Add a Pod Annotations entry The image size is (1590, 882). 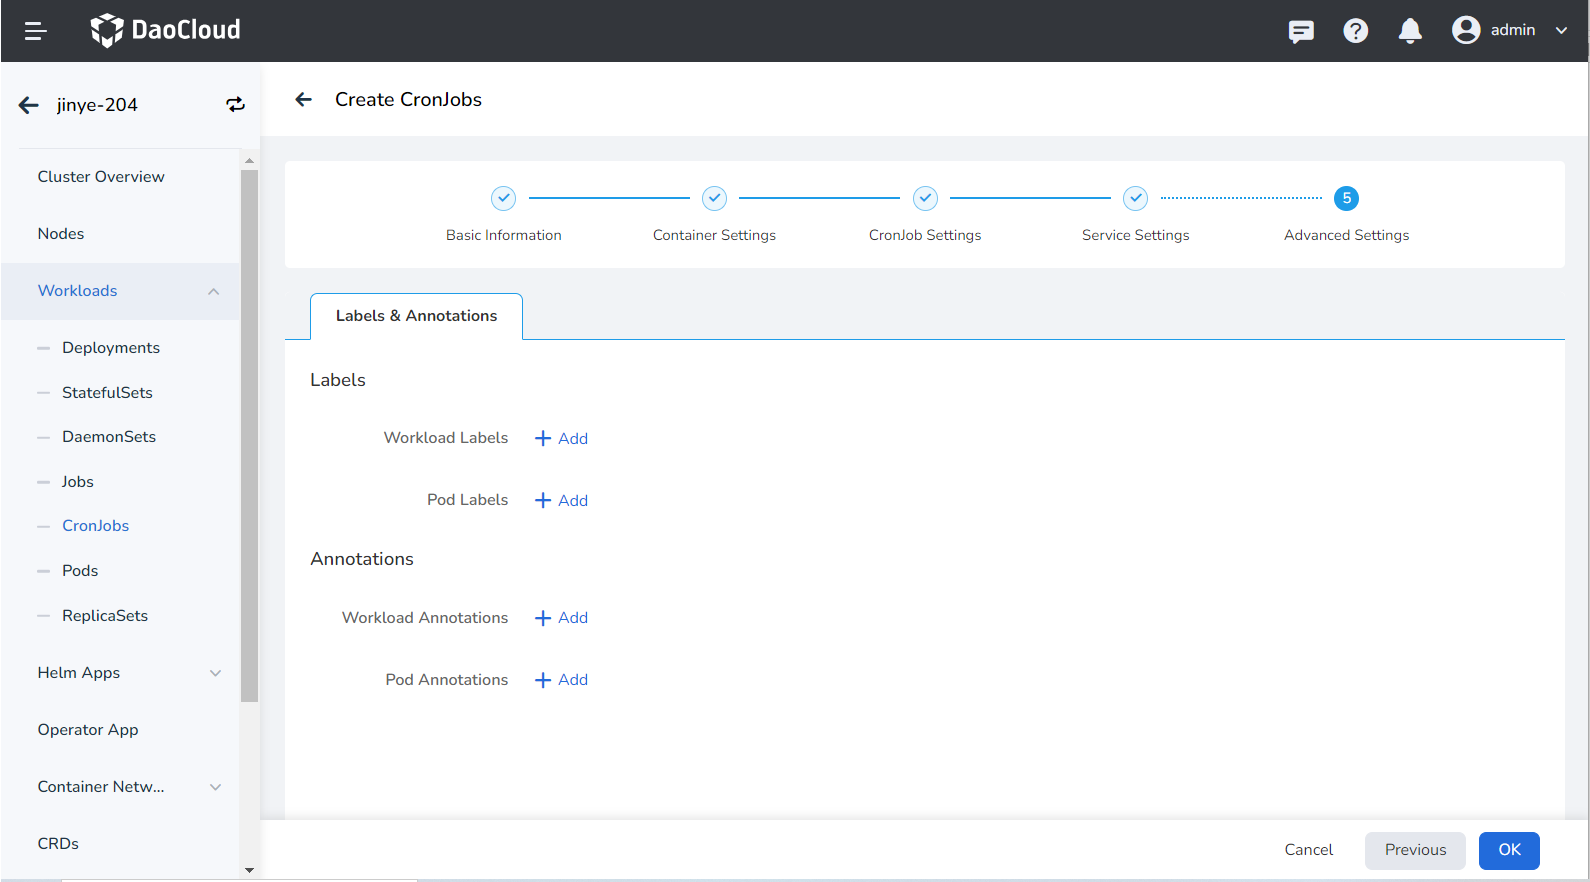pyautogui.click(x=562, y=680)
